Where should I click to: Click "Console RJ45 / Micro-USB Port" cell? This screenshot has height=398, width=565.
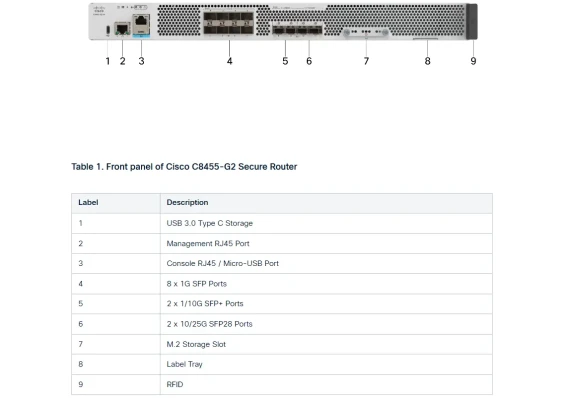point(326,263)
